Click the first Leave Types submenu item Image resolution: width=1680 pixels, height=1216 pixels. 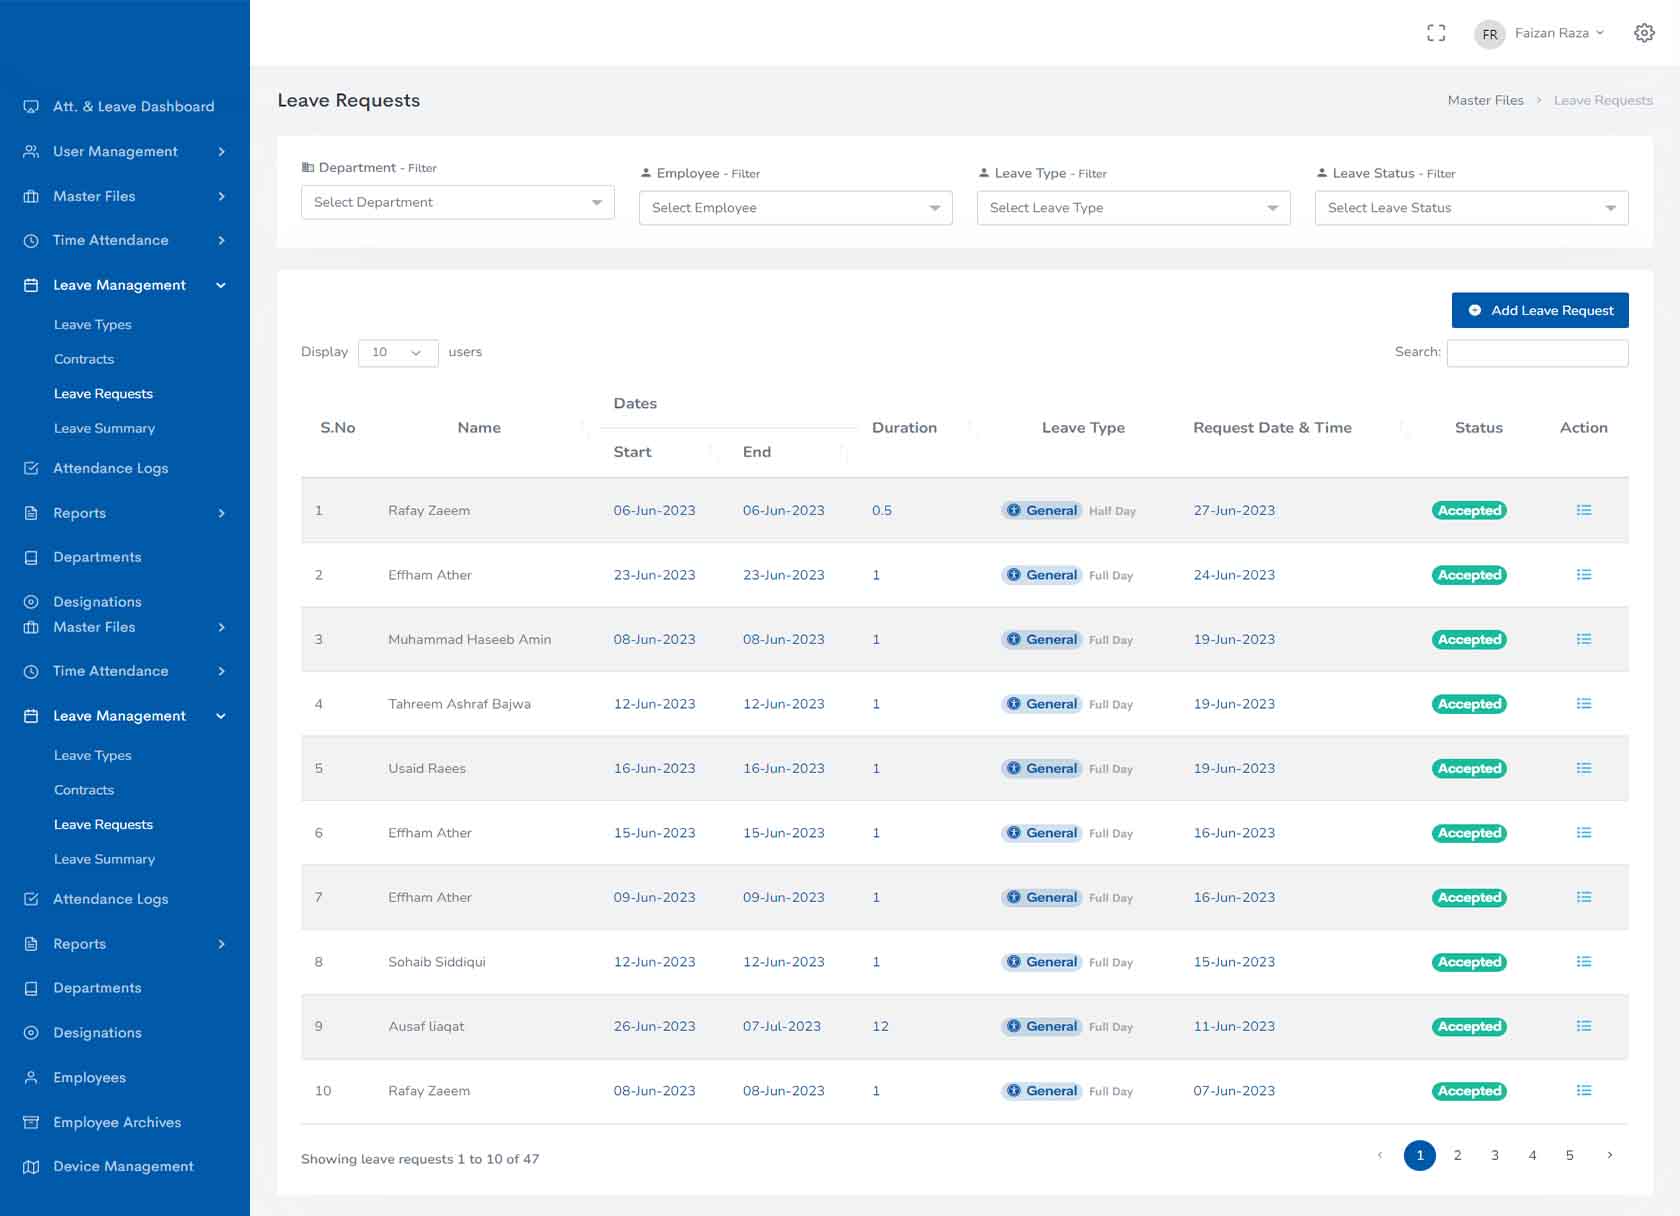(93, 325)
